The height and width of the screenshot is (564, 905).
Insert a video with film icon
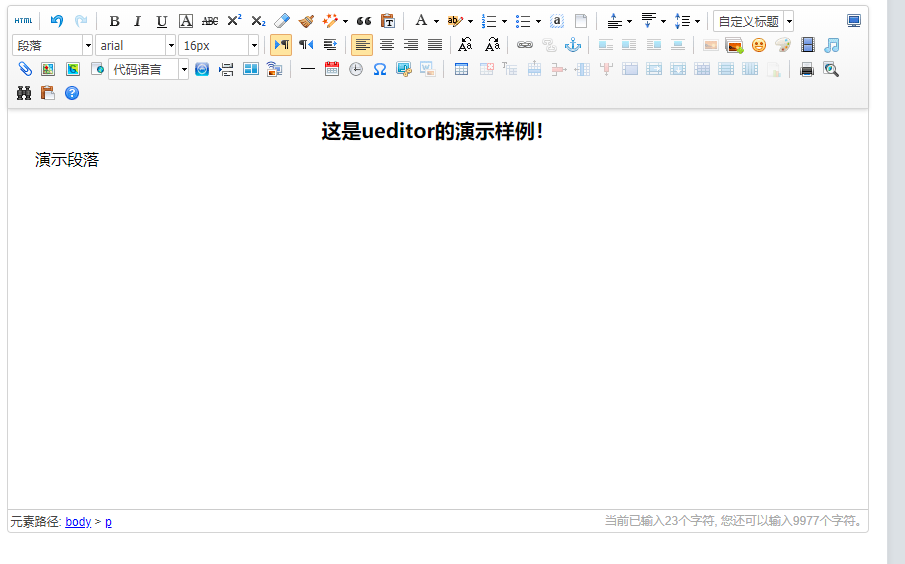point(807,44)
